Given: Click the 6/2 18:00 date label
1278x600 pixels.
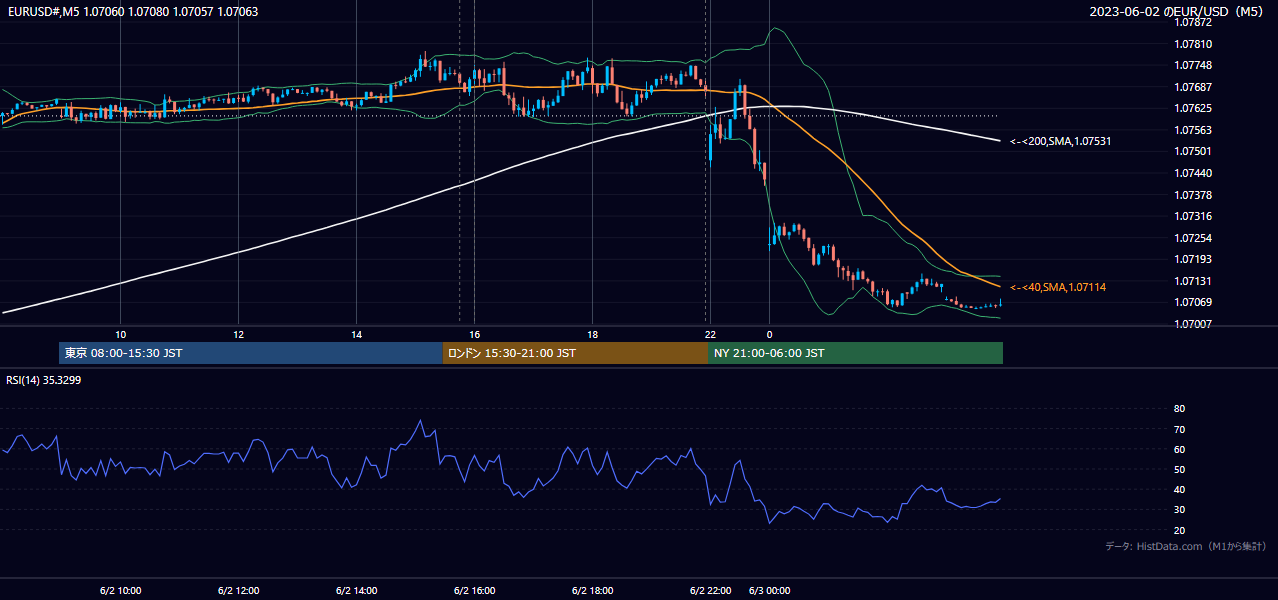Looking at the screenshot, I should [x=592, y=590].
